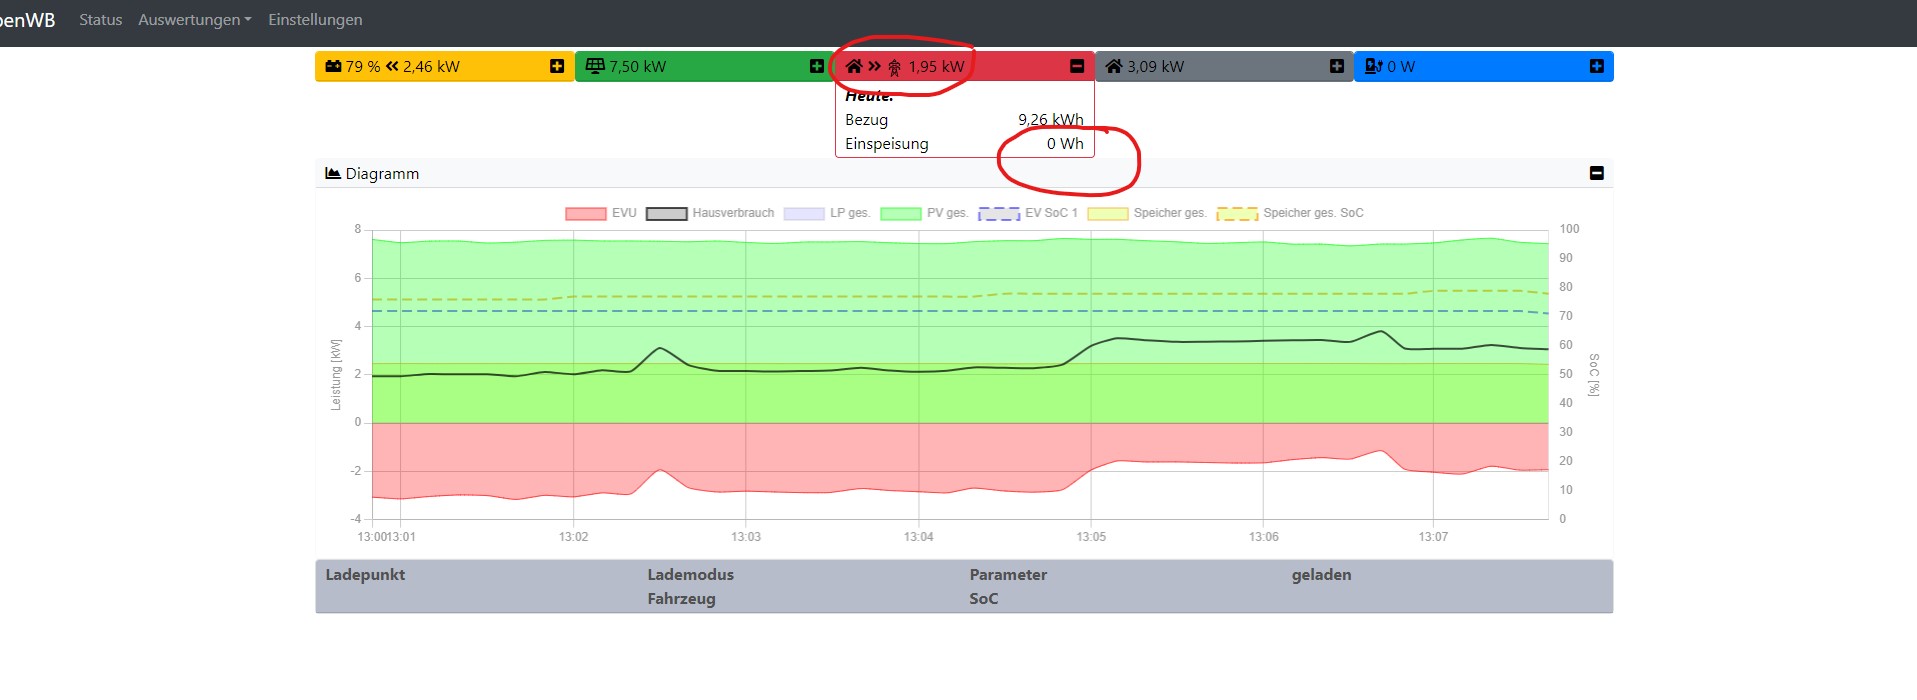1917x700 pixels.
Task: Expand the yellow battery storage card
Action: coord(557,66)
